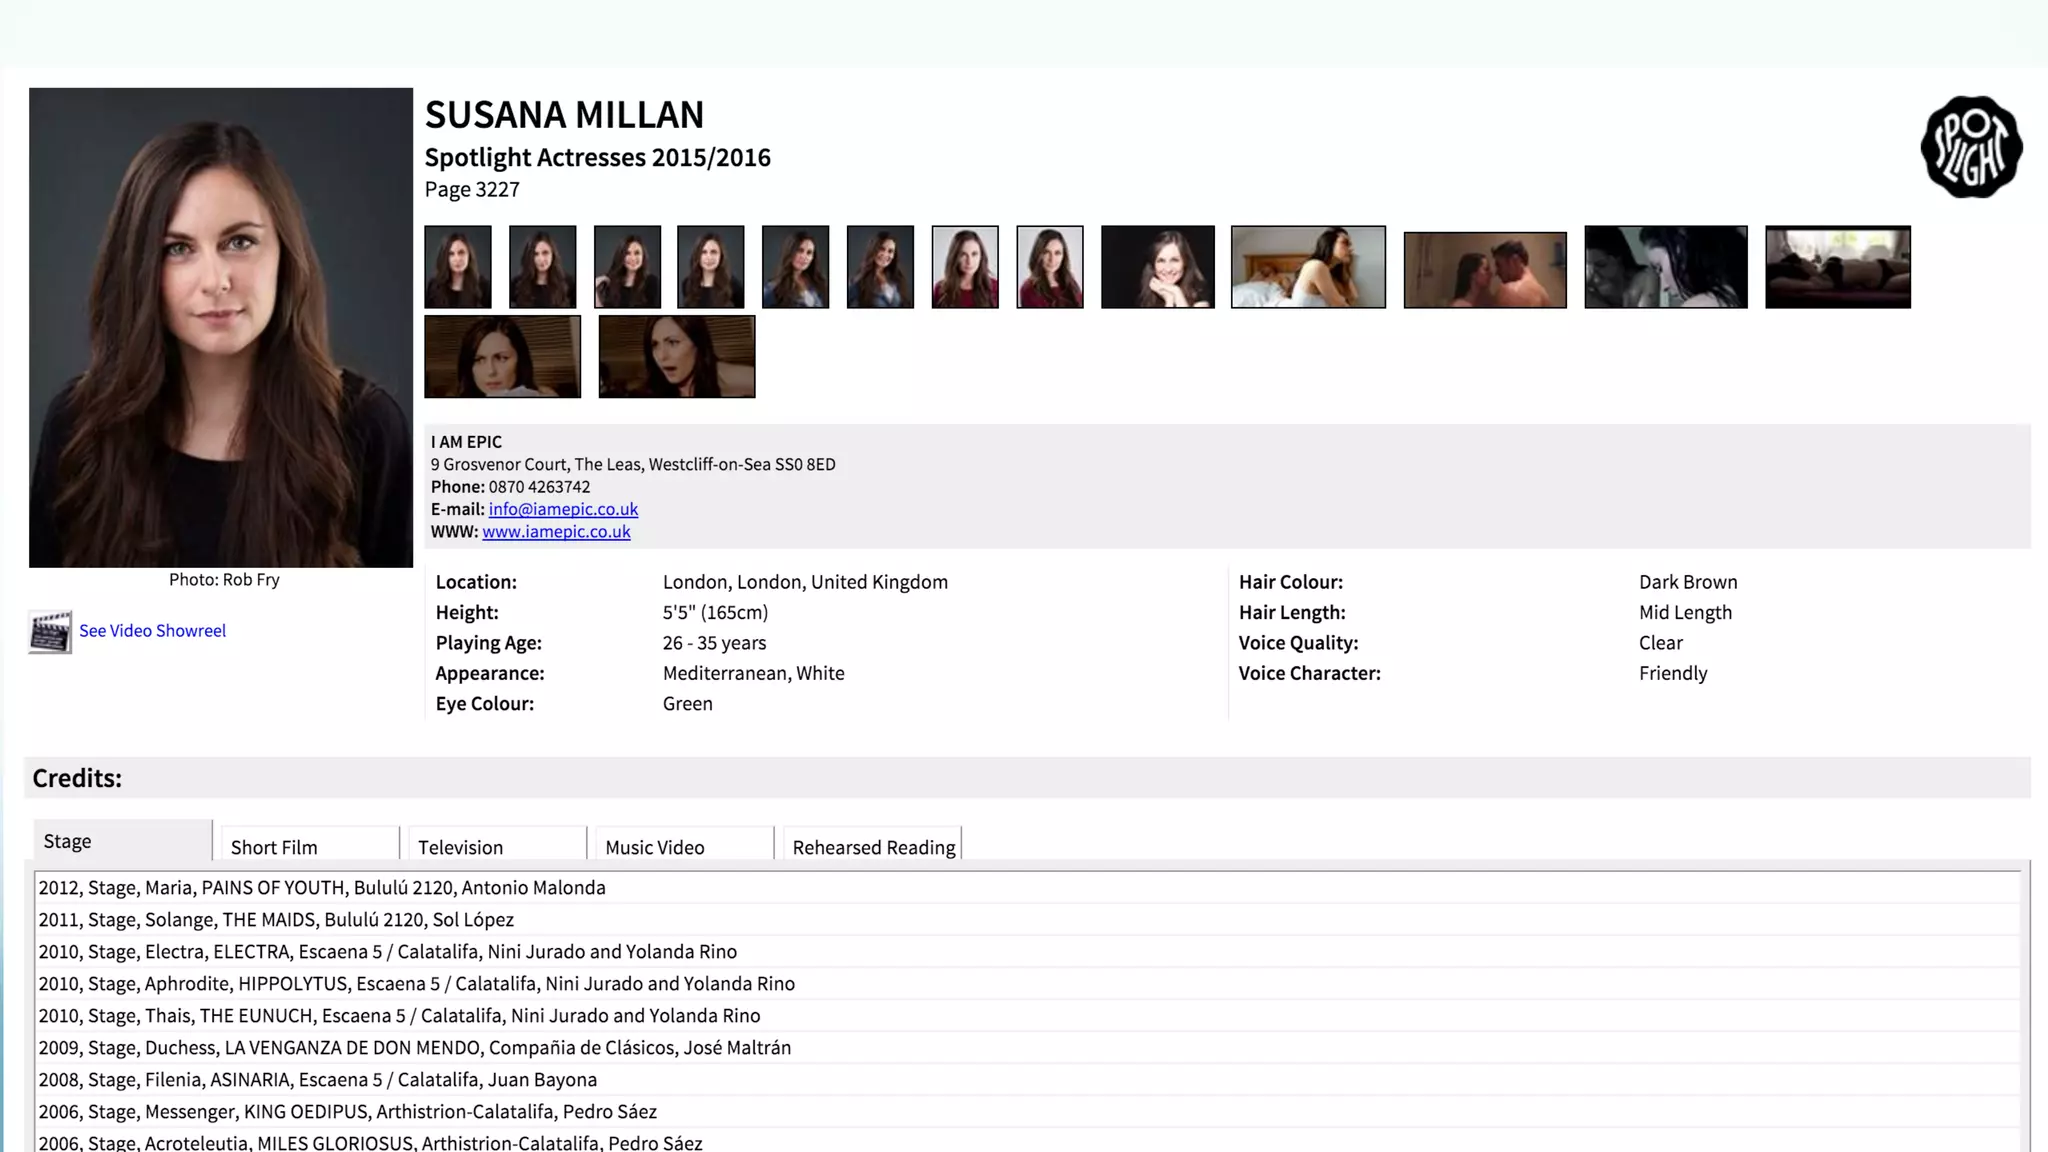
Task: Open the woman-in-bed scene thumbnail
Action: point(1308,267)
